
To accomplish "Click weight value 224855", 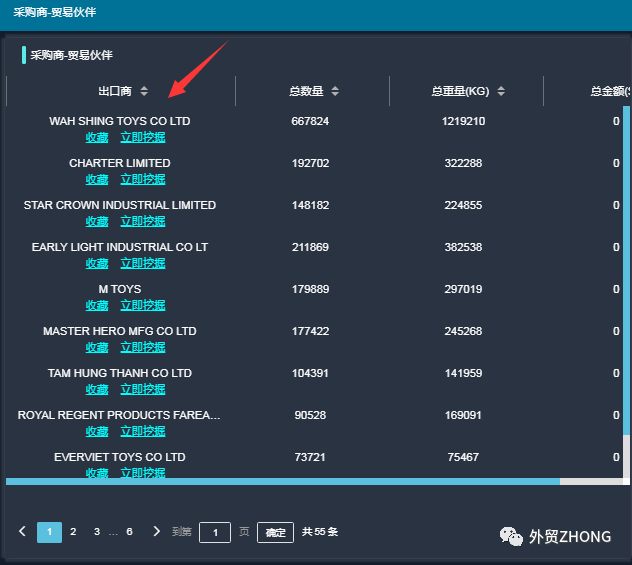I will (464, 205).
